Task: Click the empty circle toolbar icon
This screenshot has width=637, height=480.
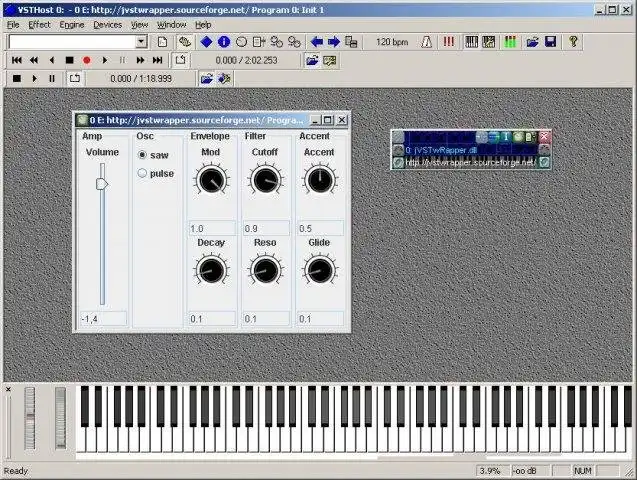Action: 241,42
